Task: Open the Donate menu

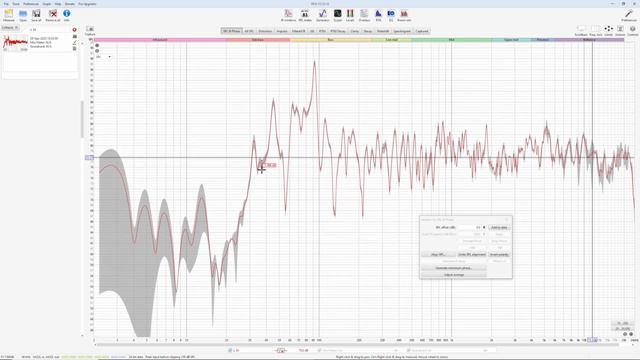Action: click(x=70, y=4)
